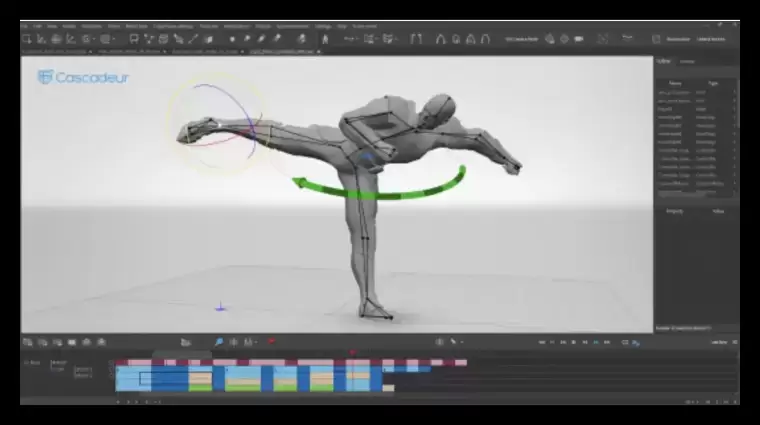The image size is (760, 425).
Task: Click the first icon in the timeline toolbar
Action: (28, 342)
